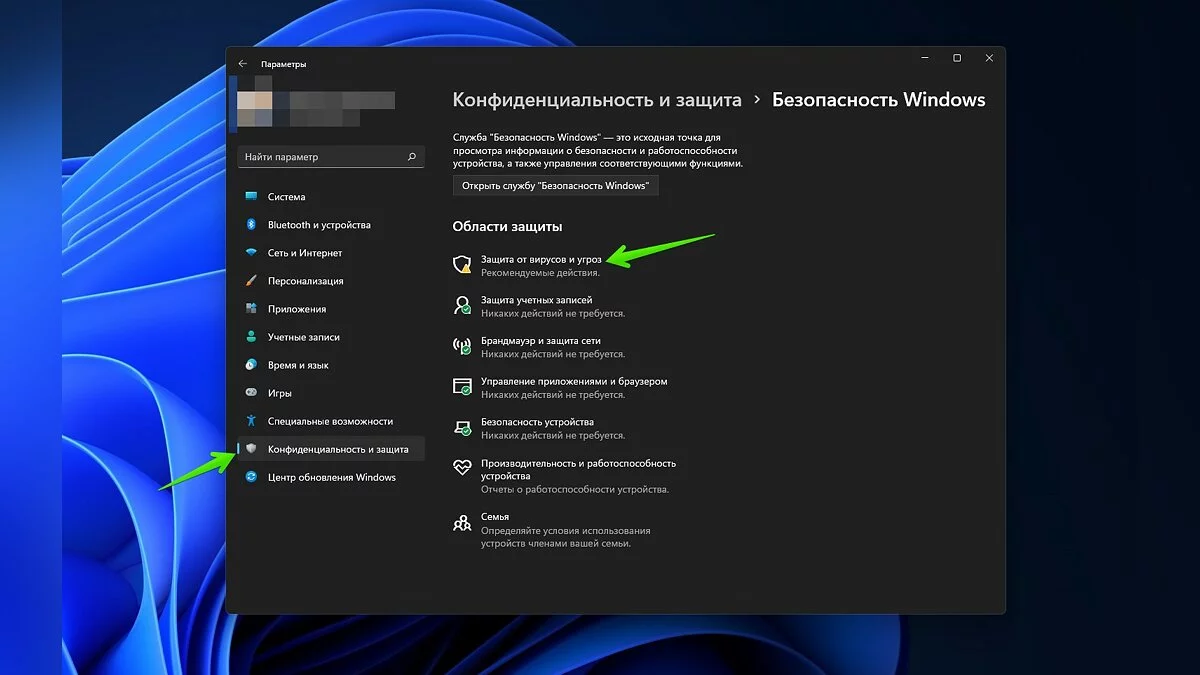Click the Управление приложениями и браузером icon
Screen dimensions: 1200x675
pos(462,387)
